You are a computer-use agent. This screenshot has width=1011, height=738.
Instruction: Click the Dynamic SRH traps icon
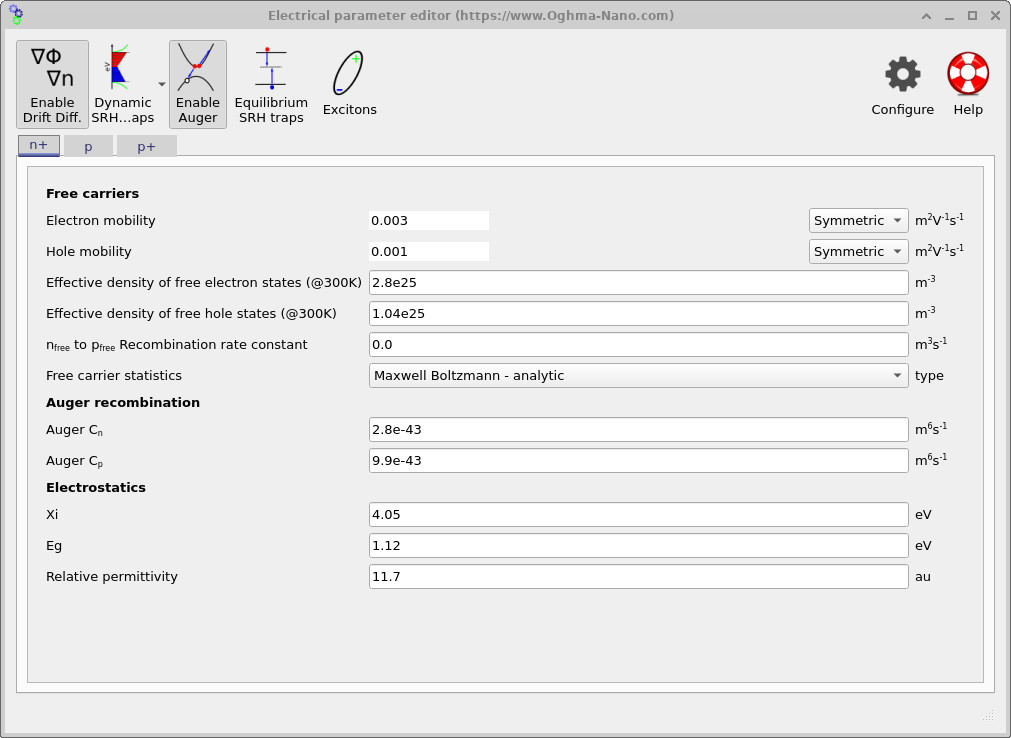pyautogui.click(x=118, y=84)
